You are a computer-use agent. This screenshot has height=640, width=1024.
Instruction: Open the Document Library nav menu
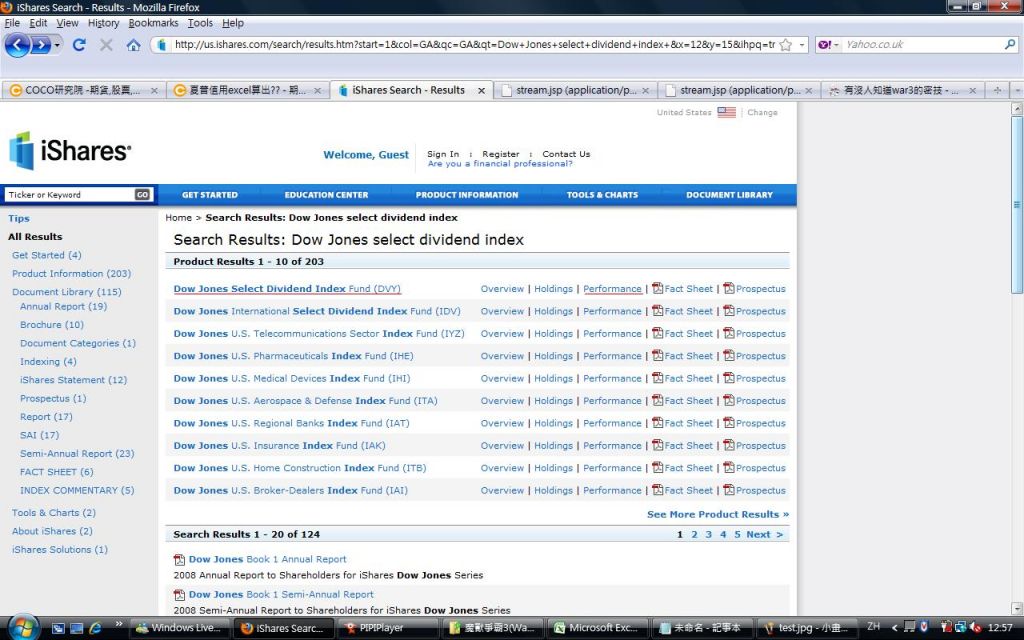(729, 195)
